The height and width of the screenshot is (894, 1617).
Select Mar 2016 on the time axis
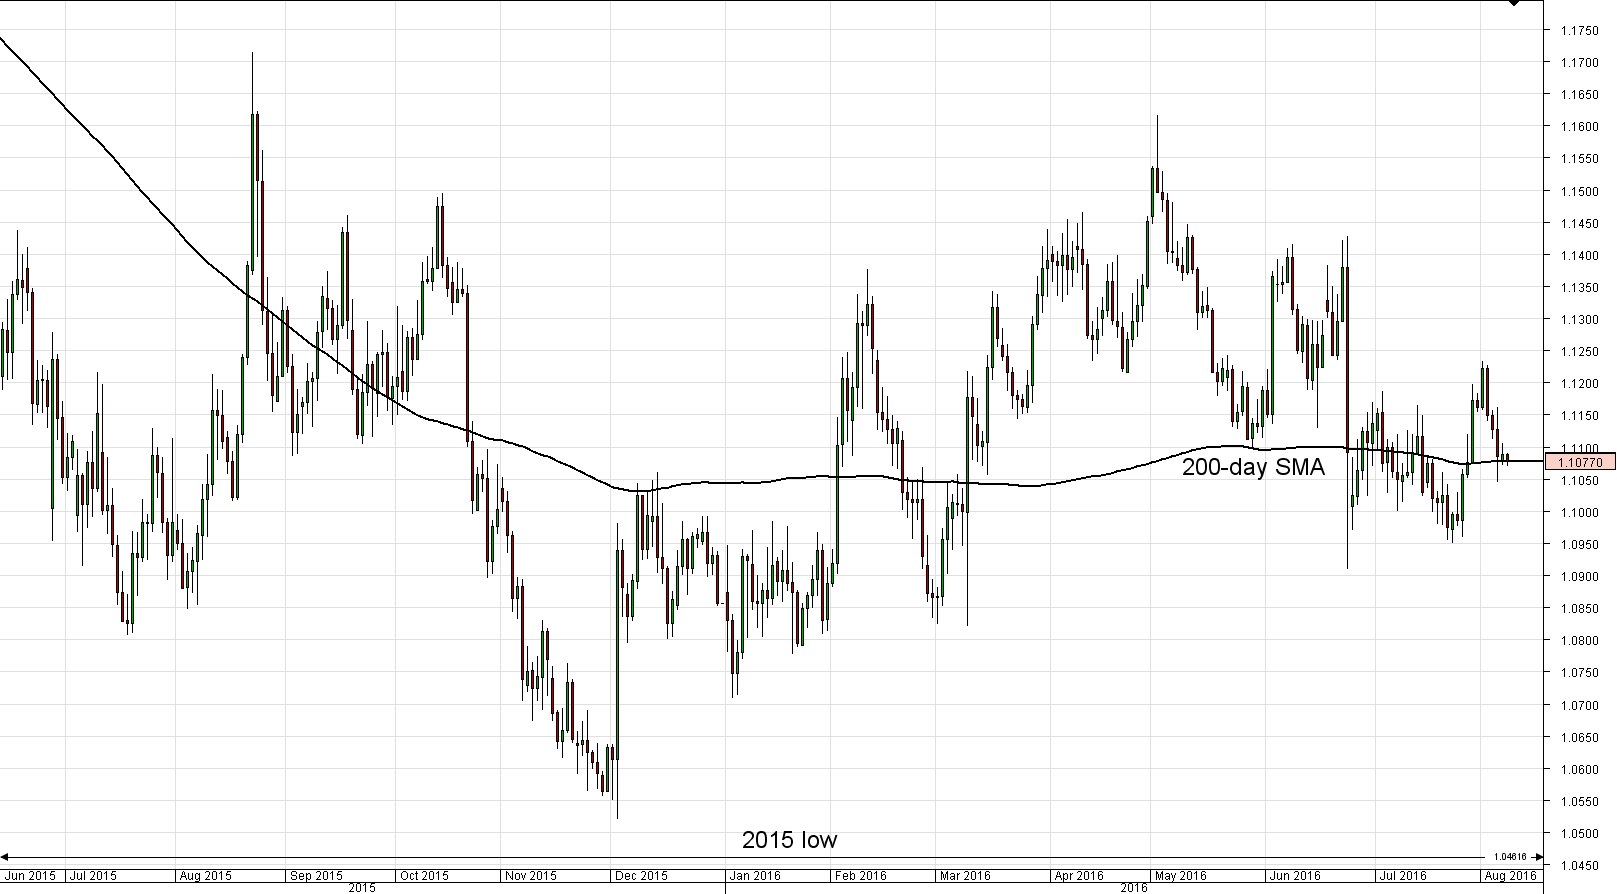pyautogui.click(x=965, y=876)
